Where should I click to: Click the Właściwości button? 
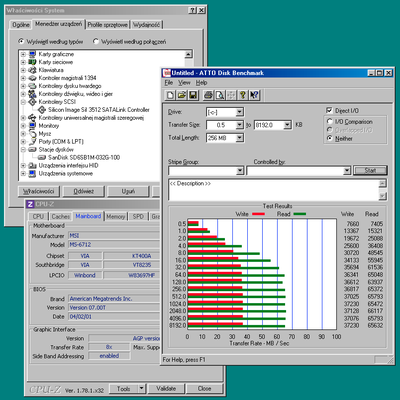pyautogui.click(x=39, y=191)
